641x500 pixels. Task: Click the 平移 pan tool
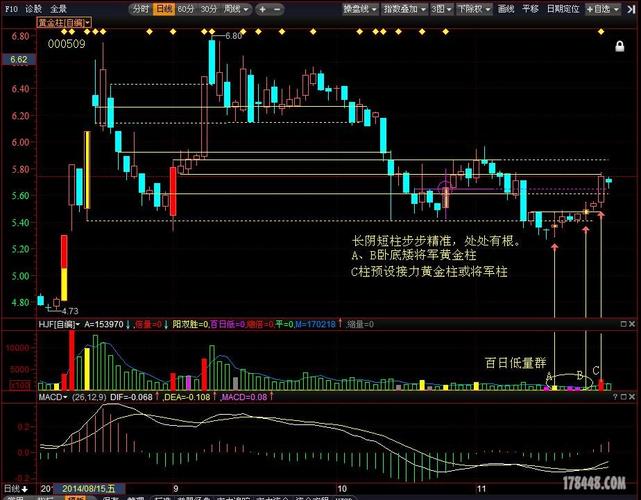[x=531, y=9]
